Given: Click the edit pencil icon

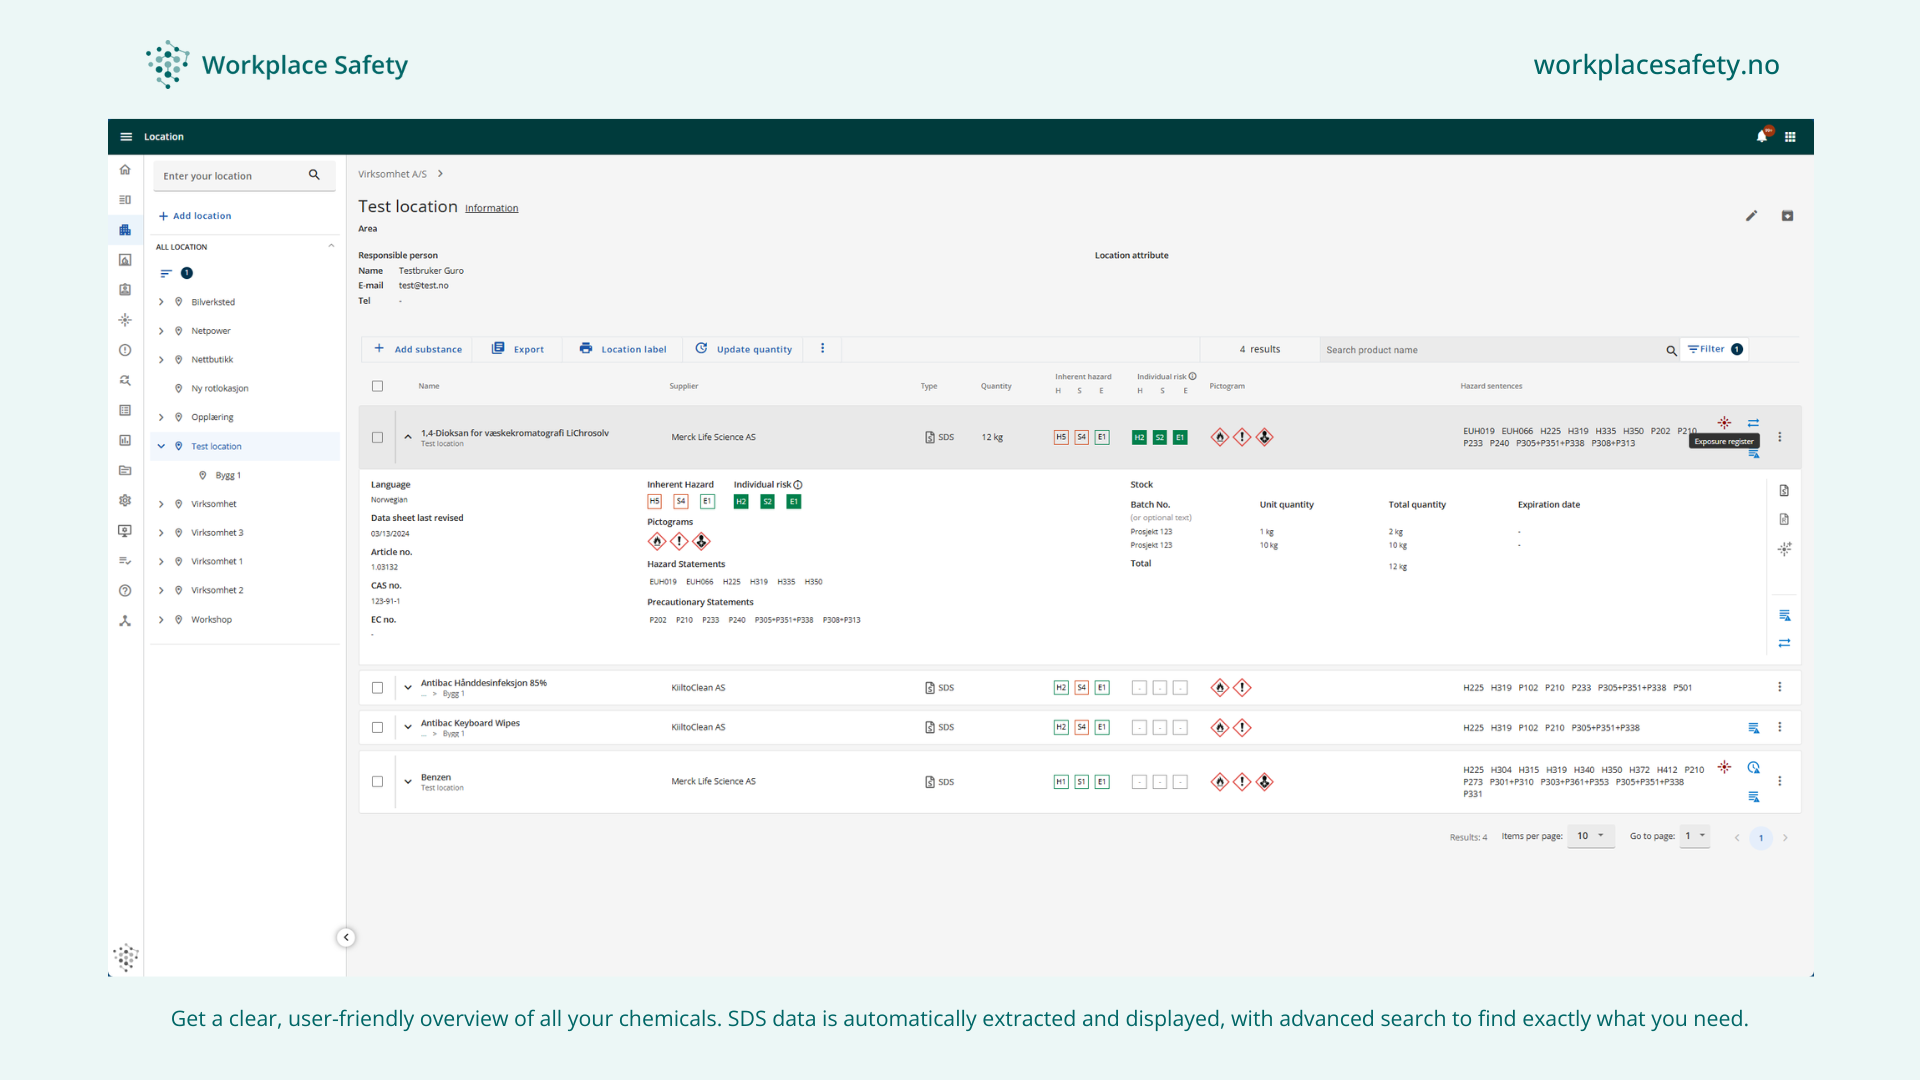Looking at the screenshot, I should [x=1752, y=216].
